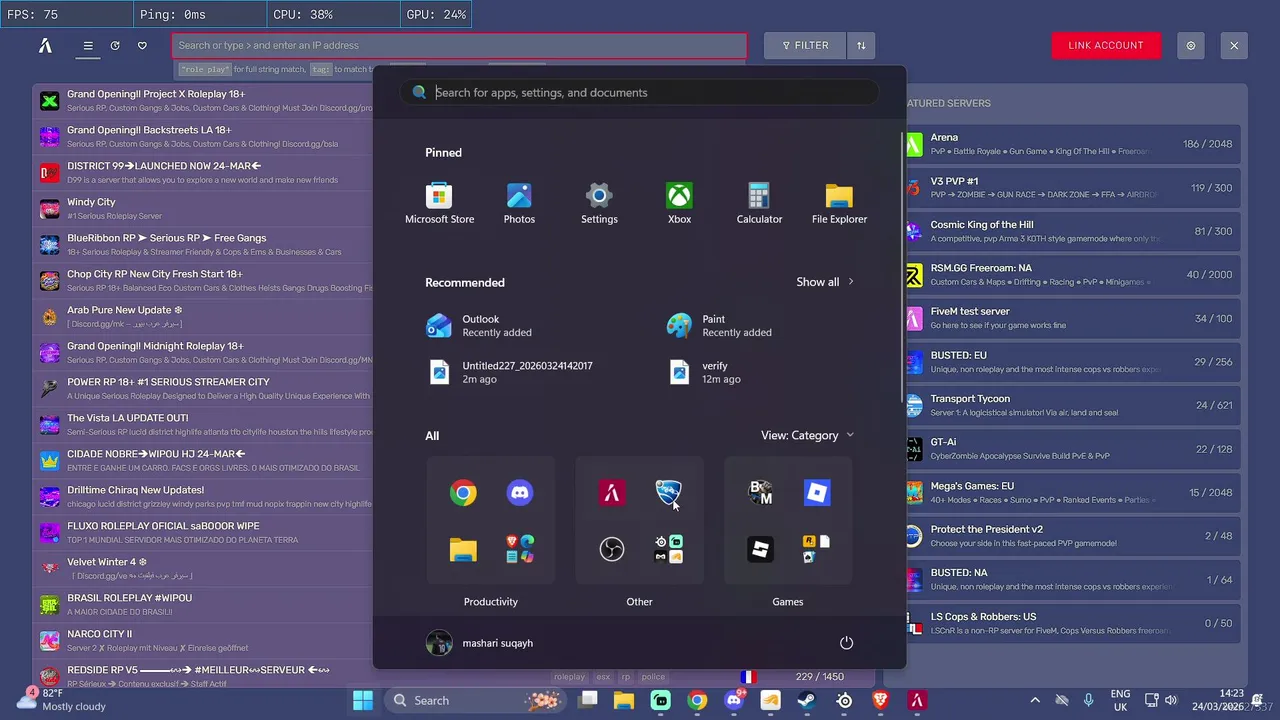Open Settings from the pinned apps
This screenshot has height=720, width=1280.
599,203
